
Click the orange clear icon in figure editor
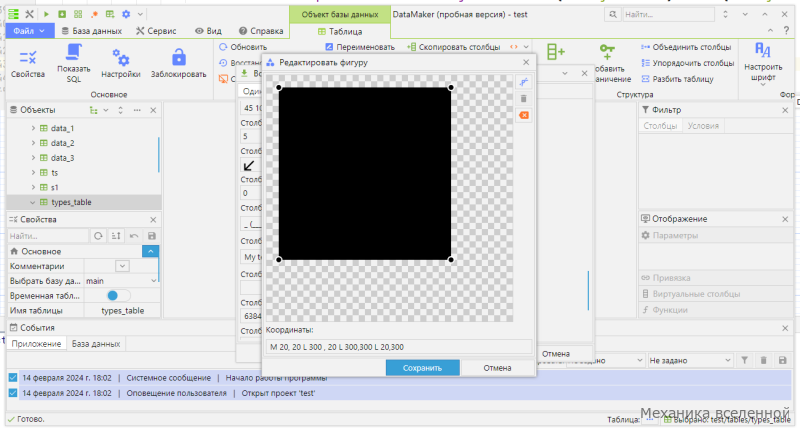coord(523,115)
